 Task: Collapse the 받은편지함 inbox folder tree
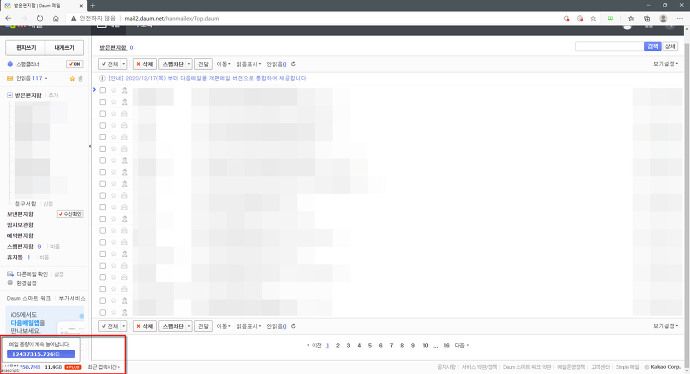[x=10, y=95]
